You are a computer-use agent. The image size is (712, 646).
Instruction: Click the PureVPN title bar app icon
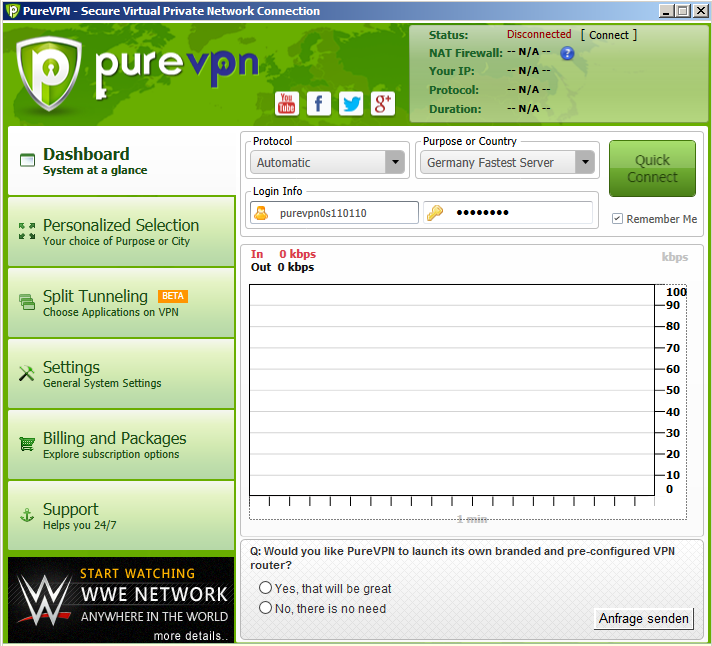click(x=12, y=11)
